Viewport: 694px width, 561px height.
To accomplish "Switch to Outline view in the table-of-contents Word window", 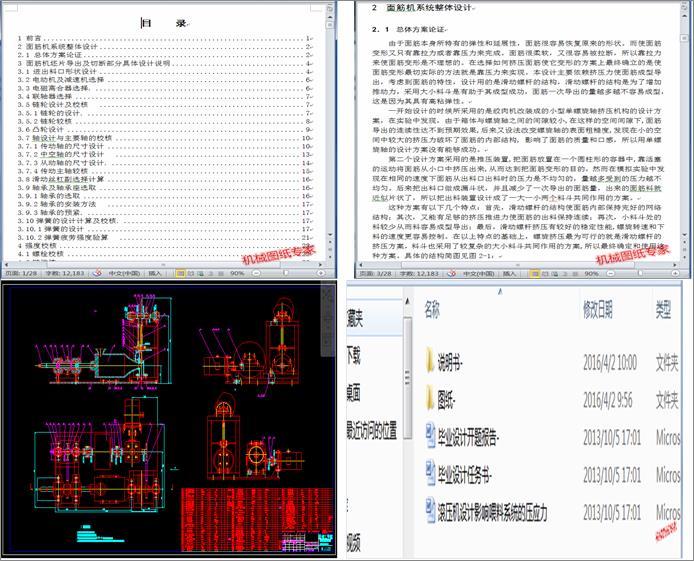I will (210, 273).
